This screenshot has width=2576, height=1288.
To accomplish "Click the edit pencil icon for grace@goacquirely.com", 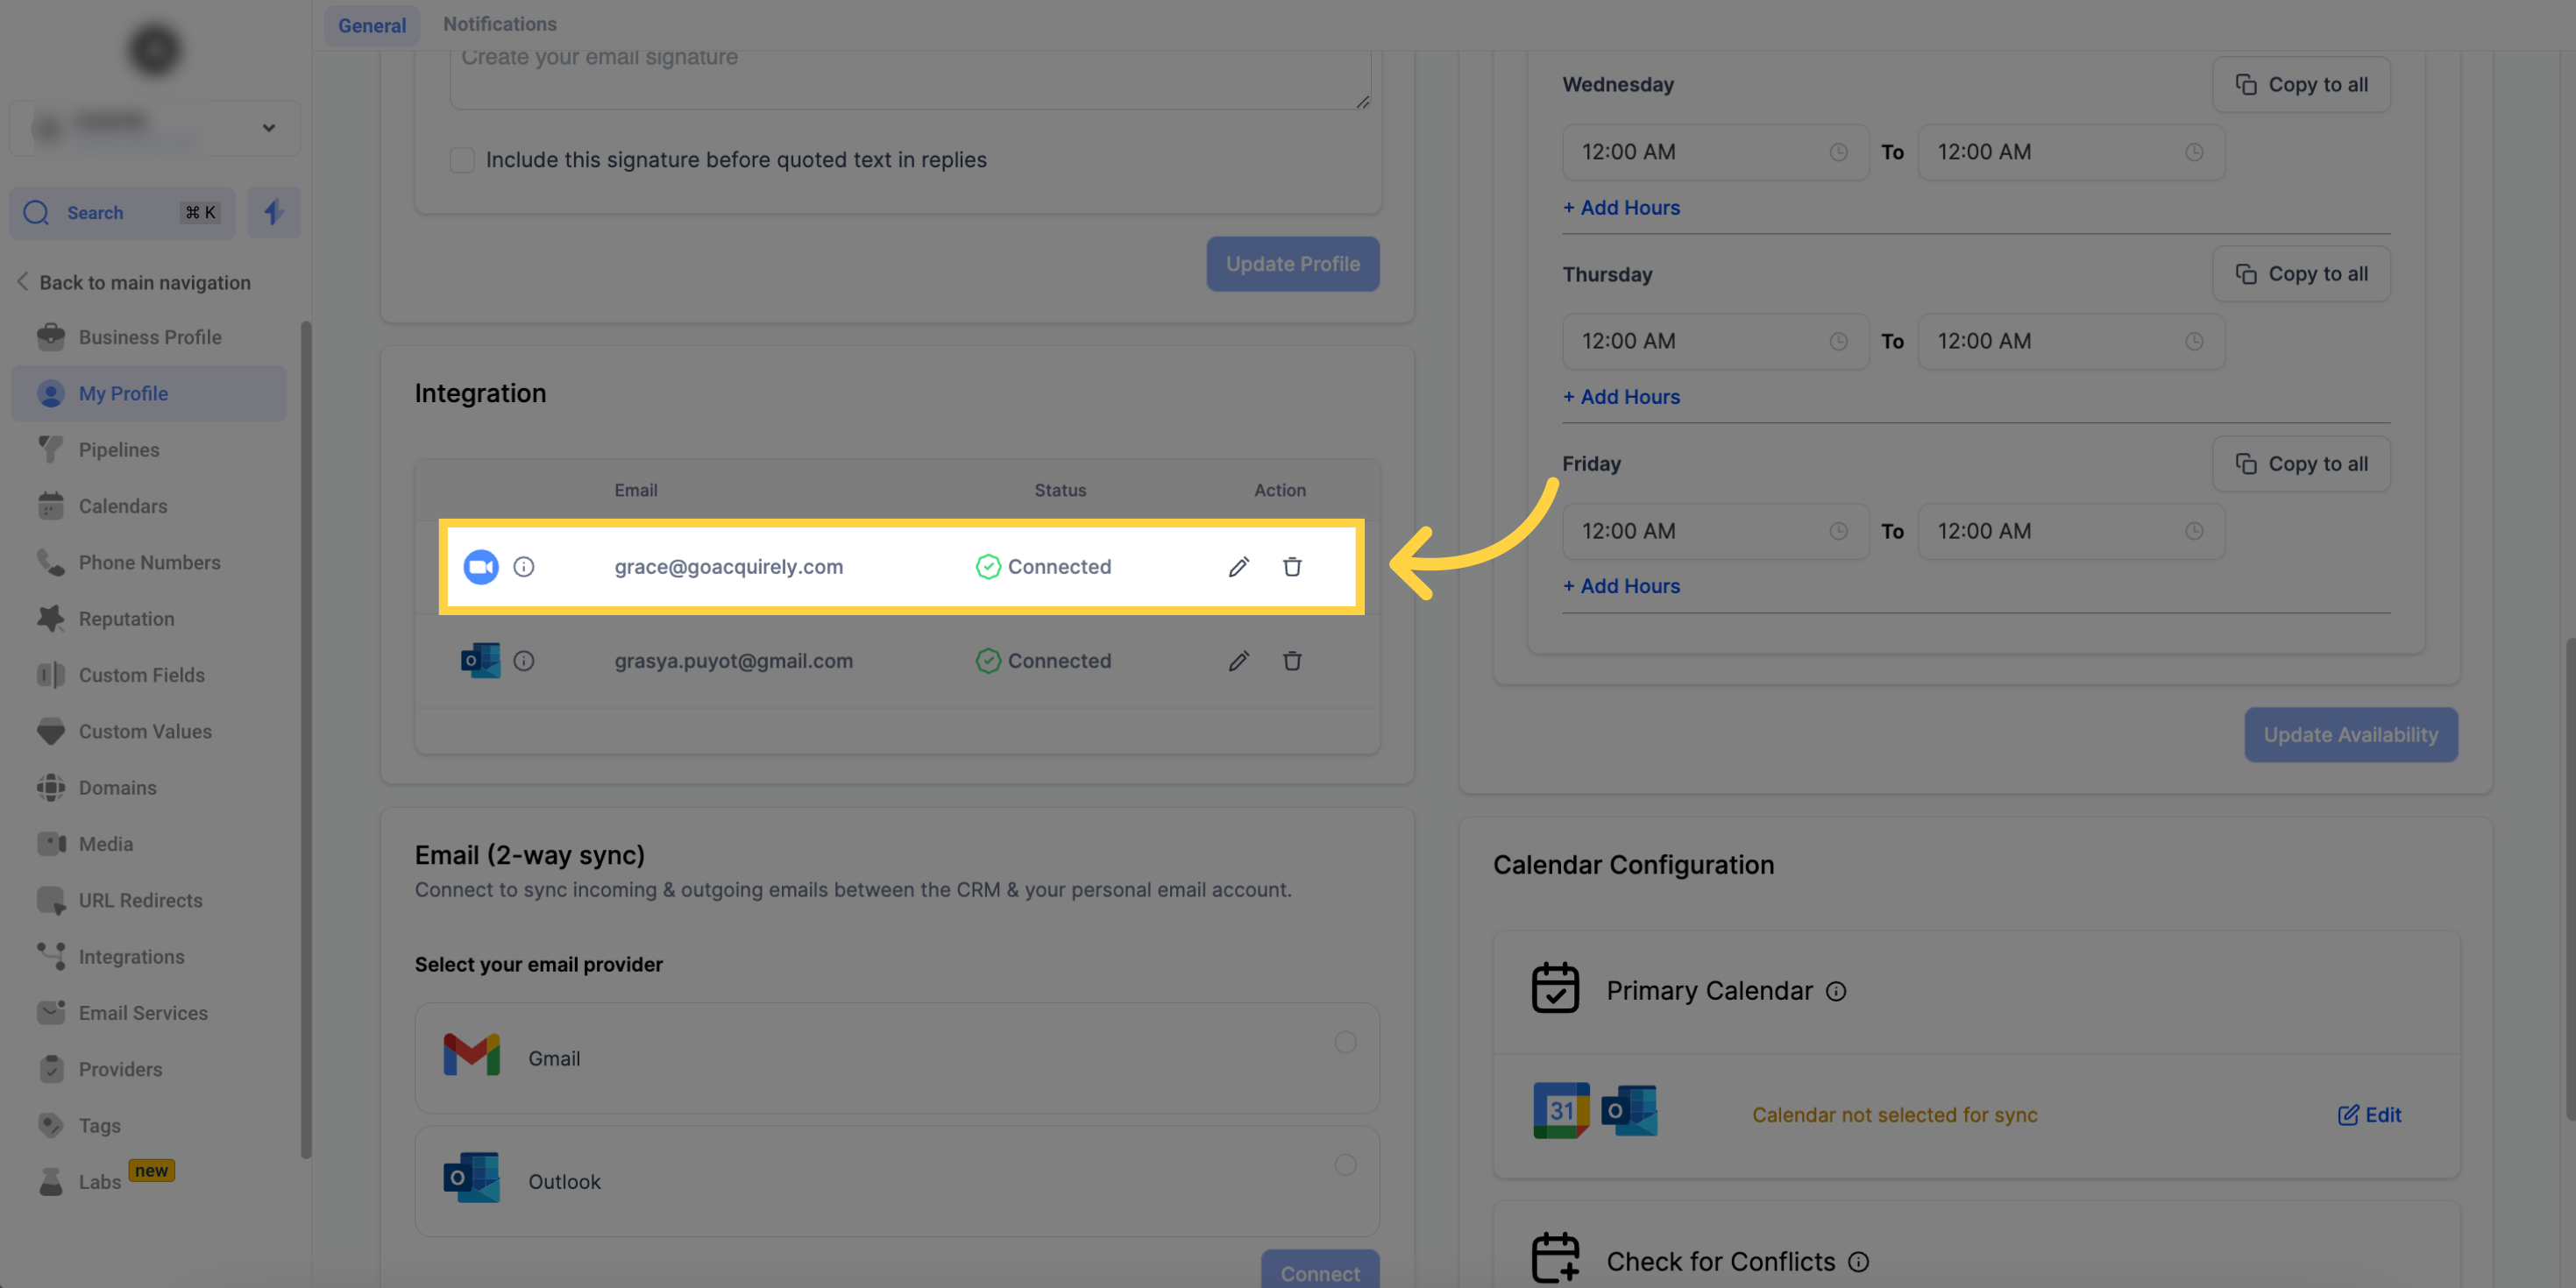I will (1238, 567).
